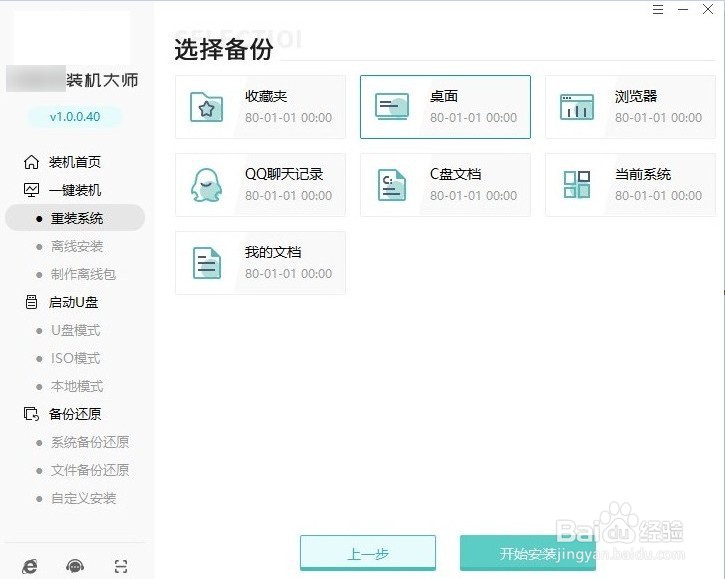The image size is (725, 579).
Task: Select 自定义安装 in the sidebar
Action: (x=83, y=498)
